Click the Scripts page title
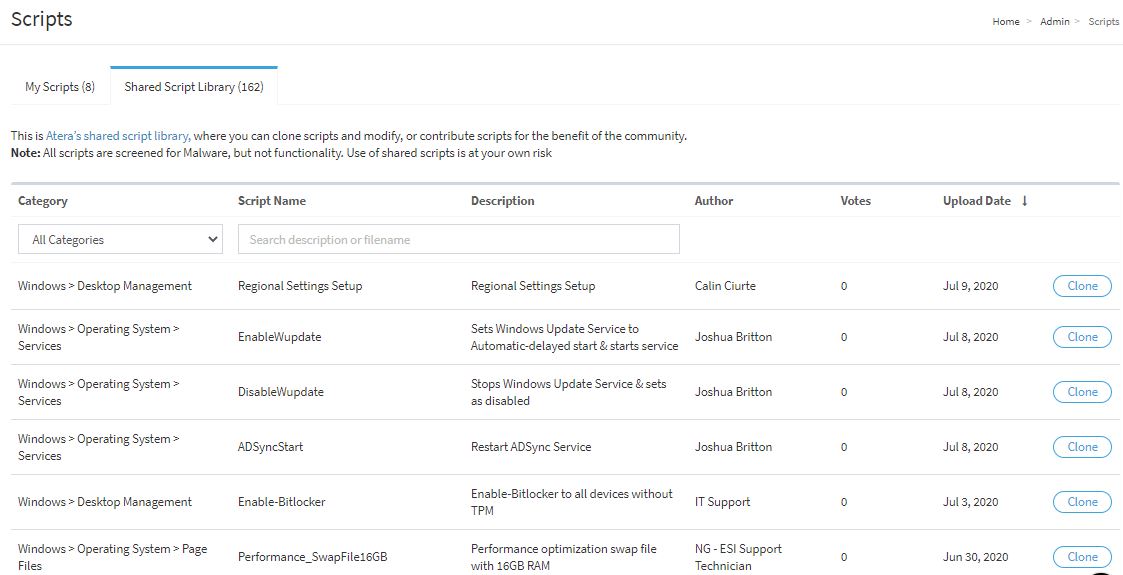The height and width of the screenshot is (575, 1123). (42, 19)
